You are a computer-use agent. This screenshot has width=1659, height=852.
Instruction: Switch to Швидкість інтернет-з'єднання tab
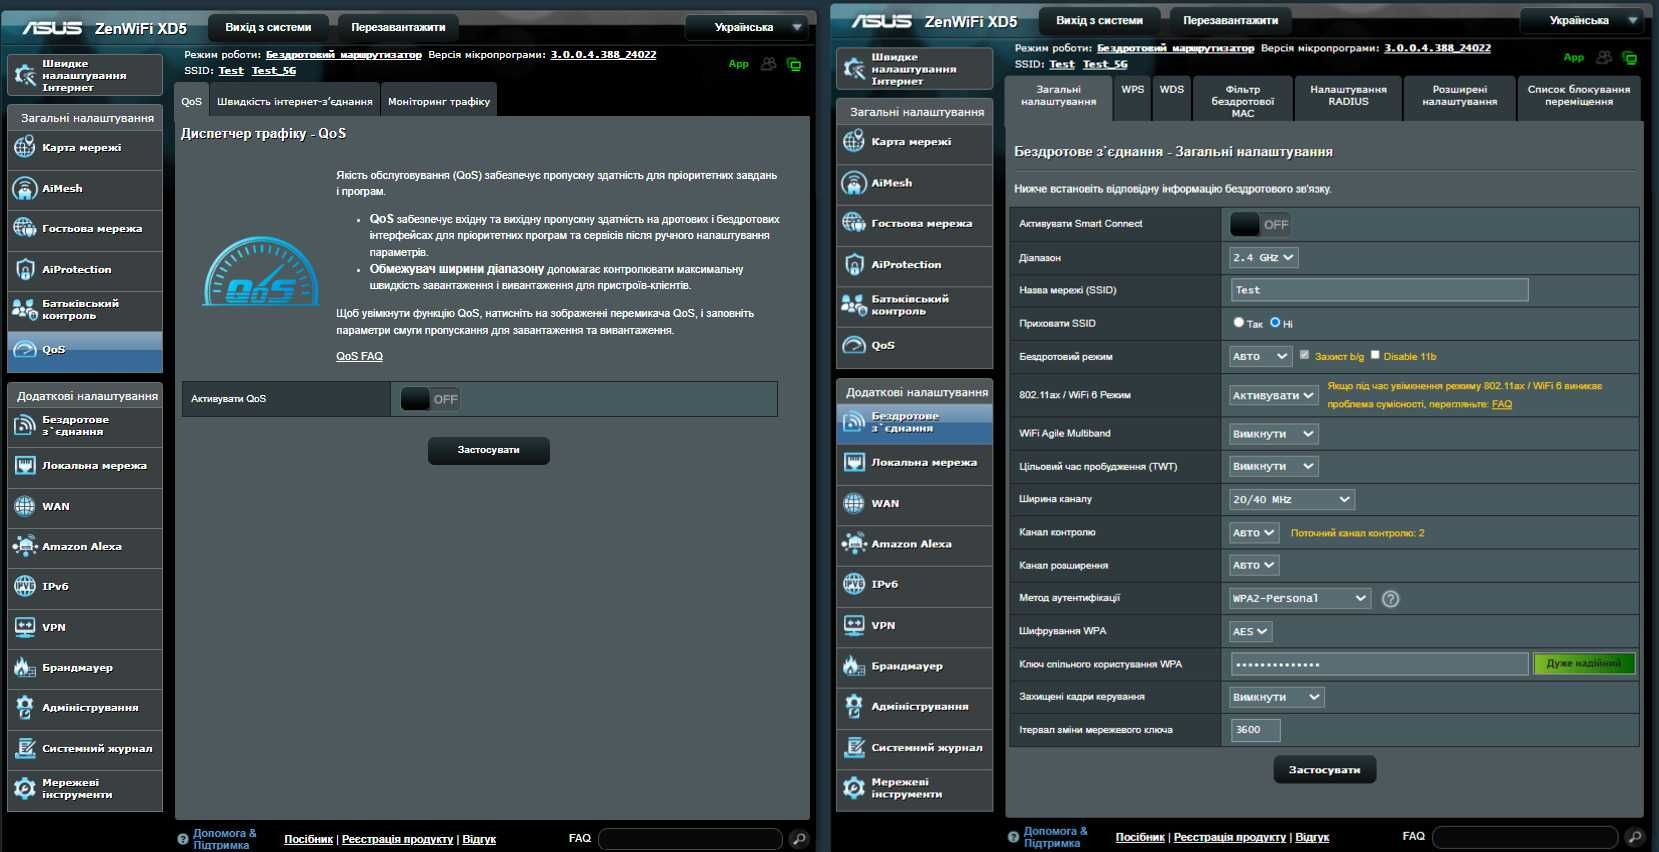[x=294, y=101]
